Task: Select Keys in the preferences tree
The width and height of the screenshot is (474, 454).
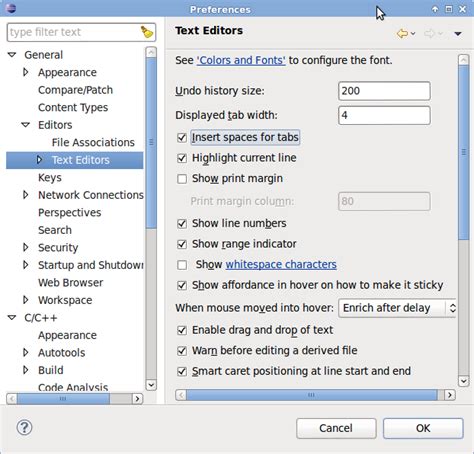Action: [x=50, y=177]
